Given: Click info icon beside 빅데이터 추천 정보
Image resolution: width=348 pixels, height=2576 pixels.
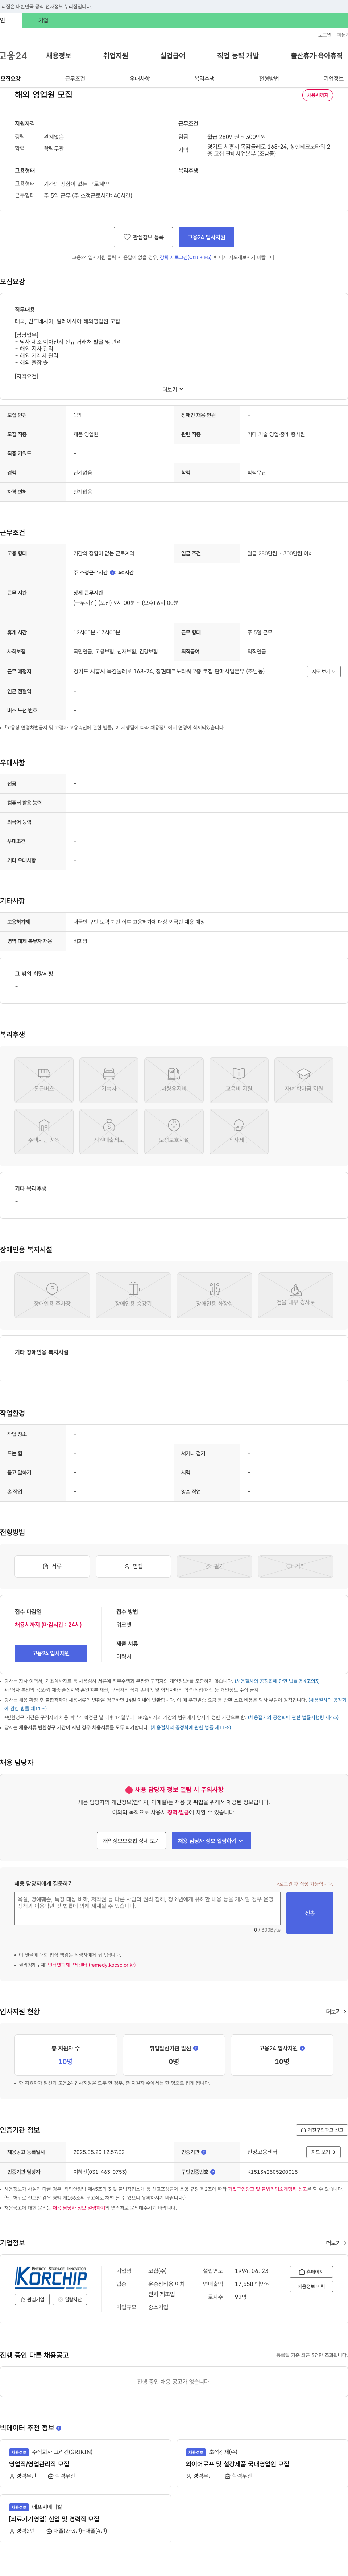Looking at the screenshot, I should tap(59, 2428).
